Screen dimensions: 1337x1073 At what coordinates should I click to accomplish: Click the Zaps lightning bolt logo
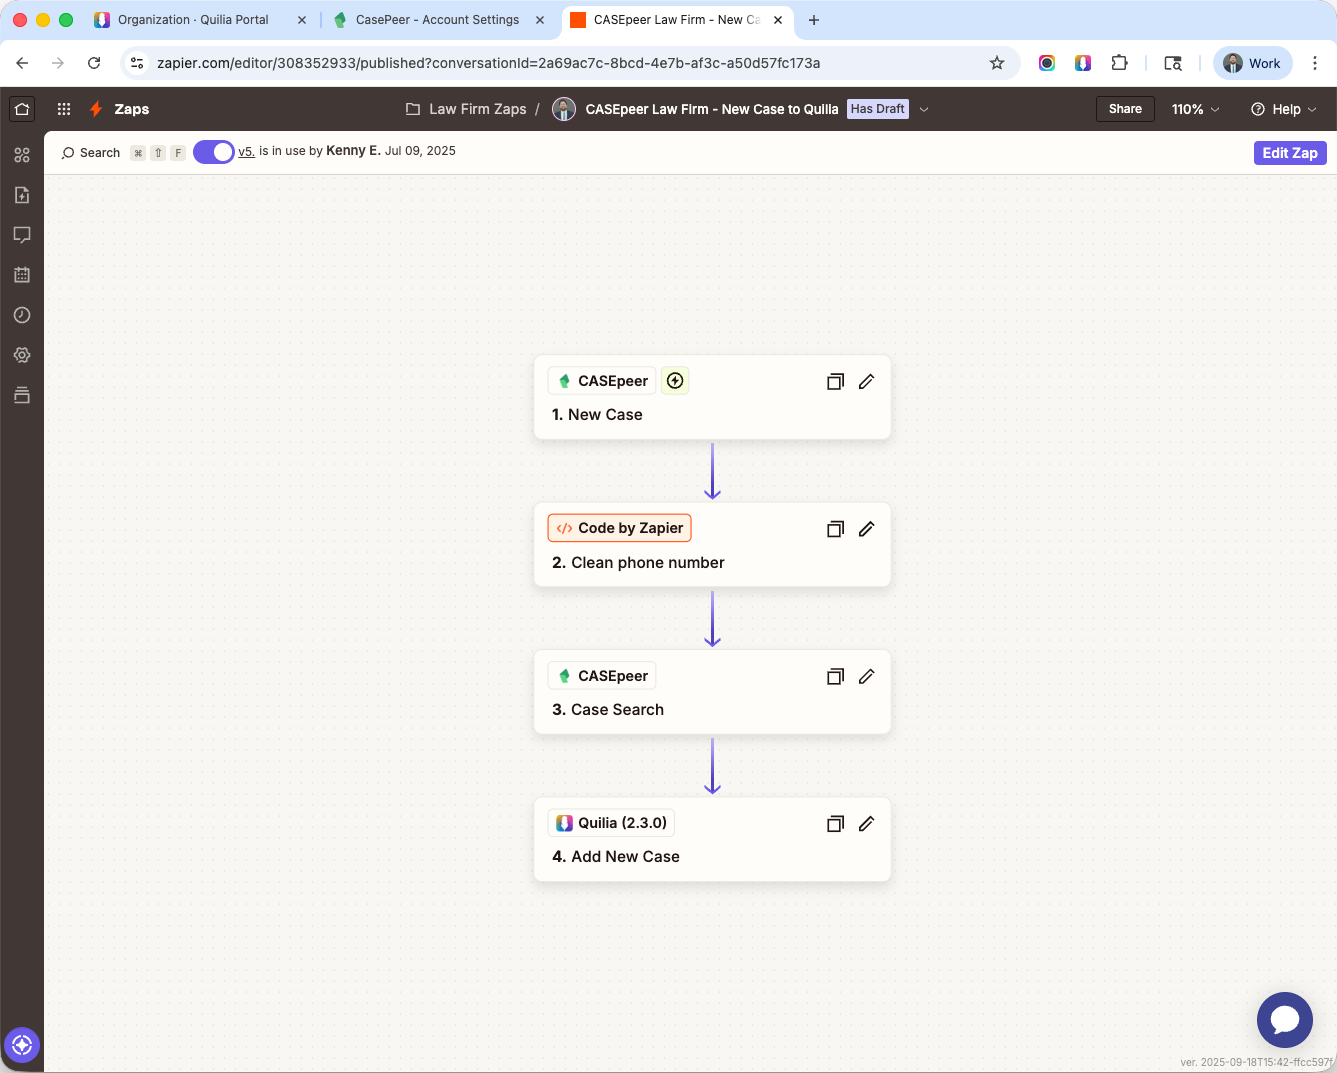tap(96, 109)
